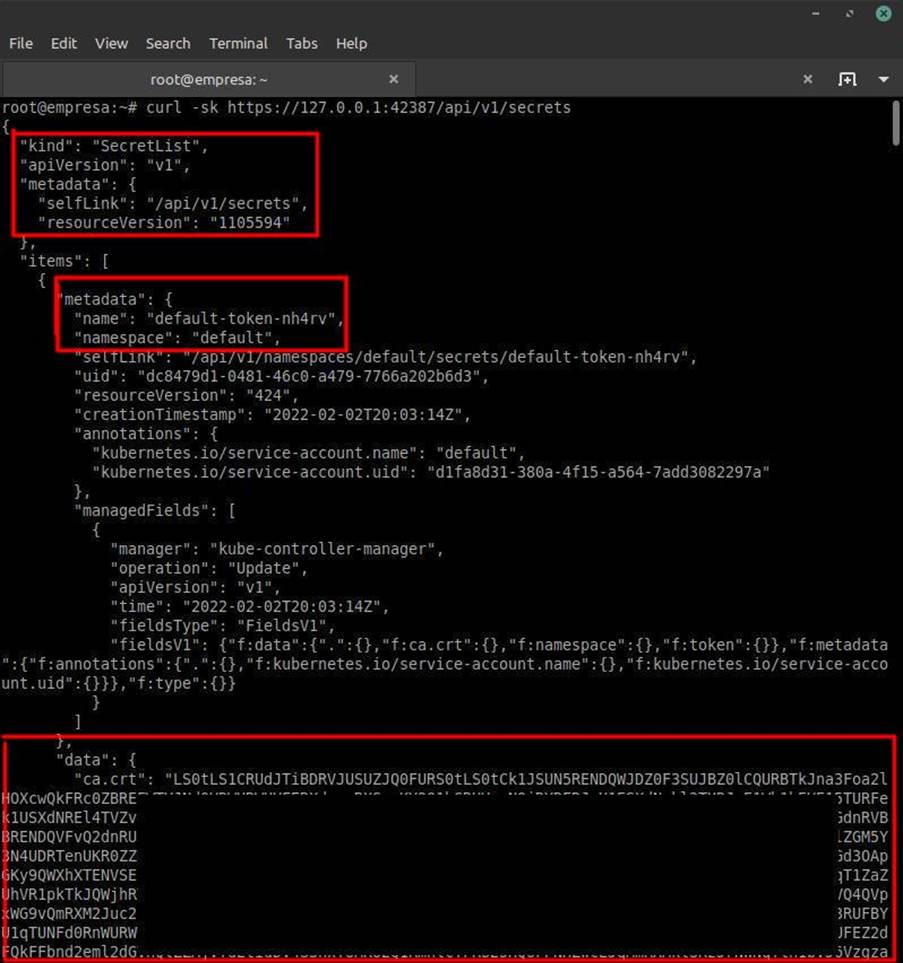Open the View menu
This screenshot has width=903, height=963.
[111, 43]
